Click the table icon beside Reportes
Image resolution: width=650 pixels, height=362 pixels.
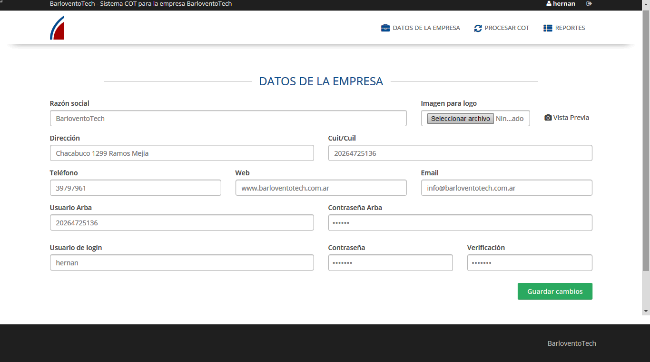pos(548,28)
